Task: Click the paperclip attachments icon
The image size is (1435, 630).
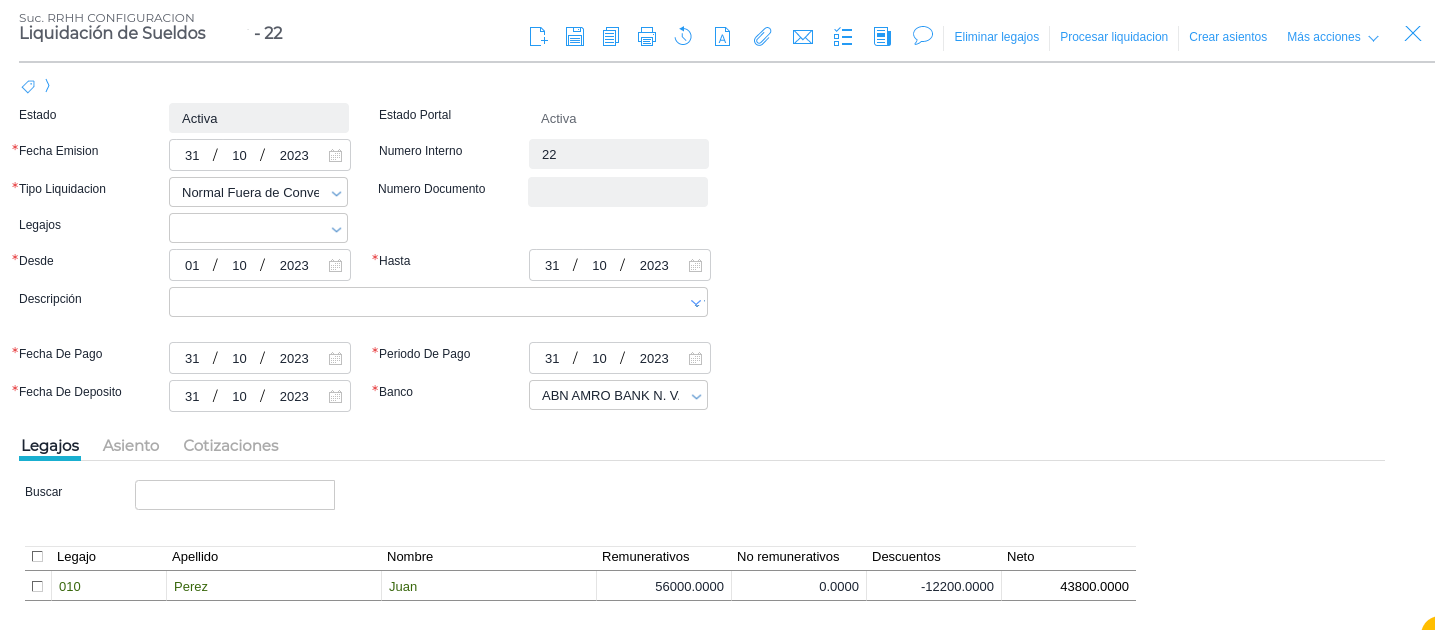Action: coord(762,37)
